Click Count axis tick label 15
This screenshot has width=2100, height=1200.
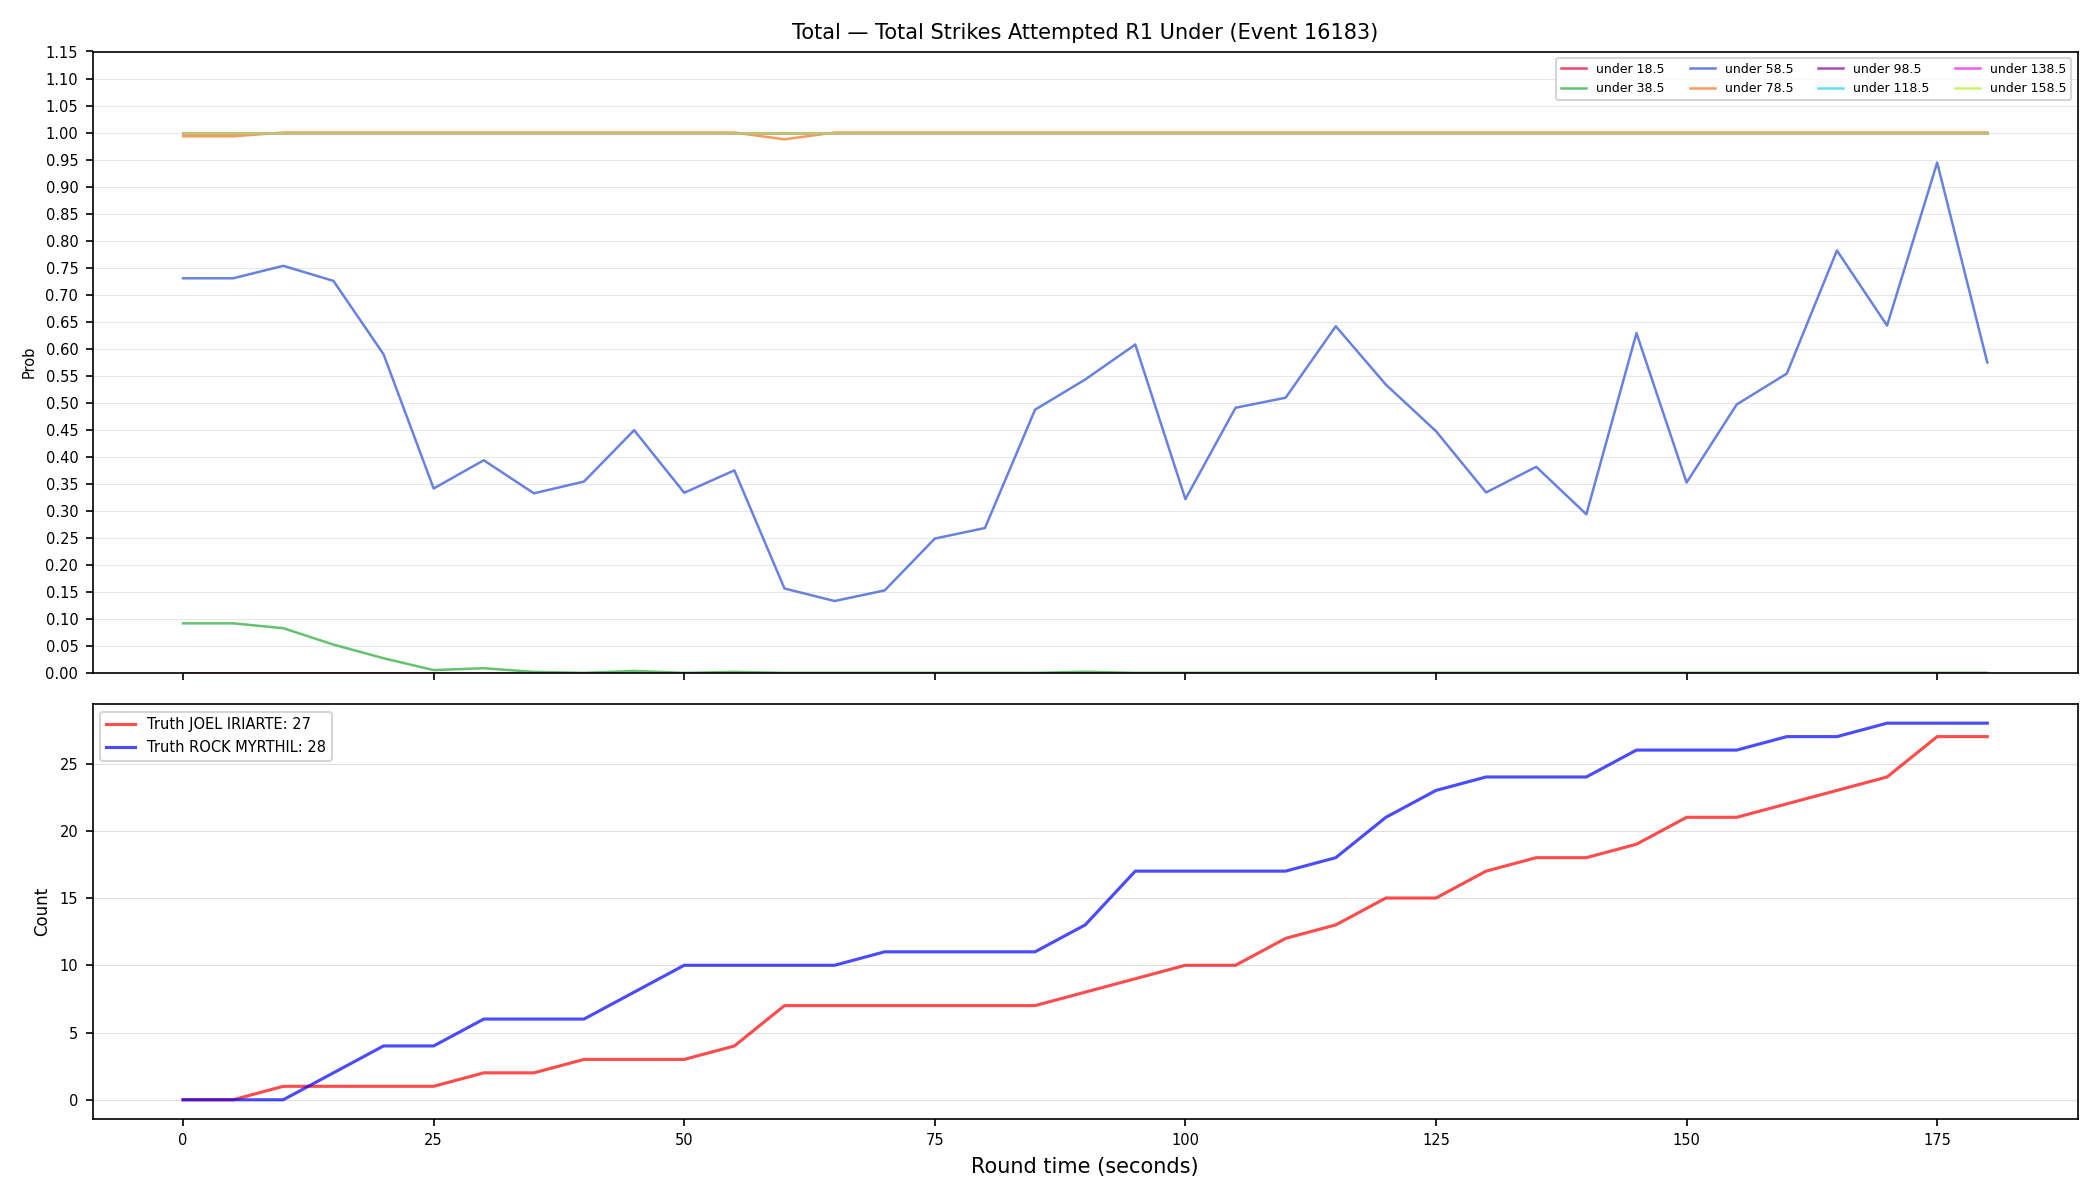(70, 898)
